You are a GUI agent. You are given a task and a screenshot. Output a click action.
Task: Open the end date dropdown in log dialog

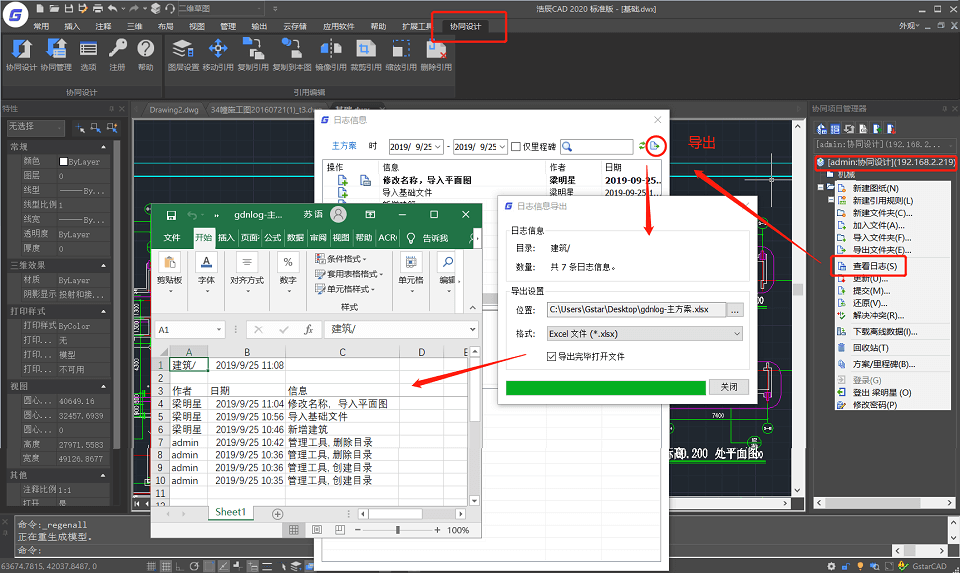coord(502,147)
